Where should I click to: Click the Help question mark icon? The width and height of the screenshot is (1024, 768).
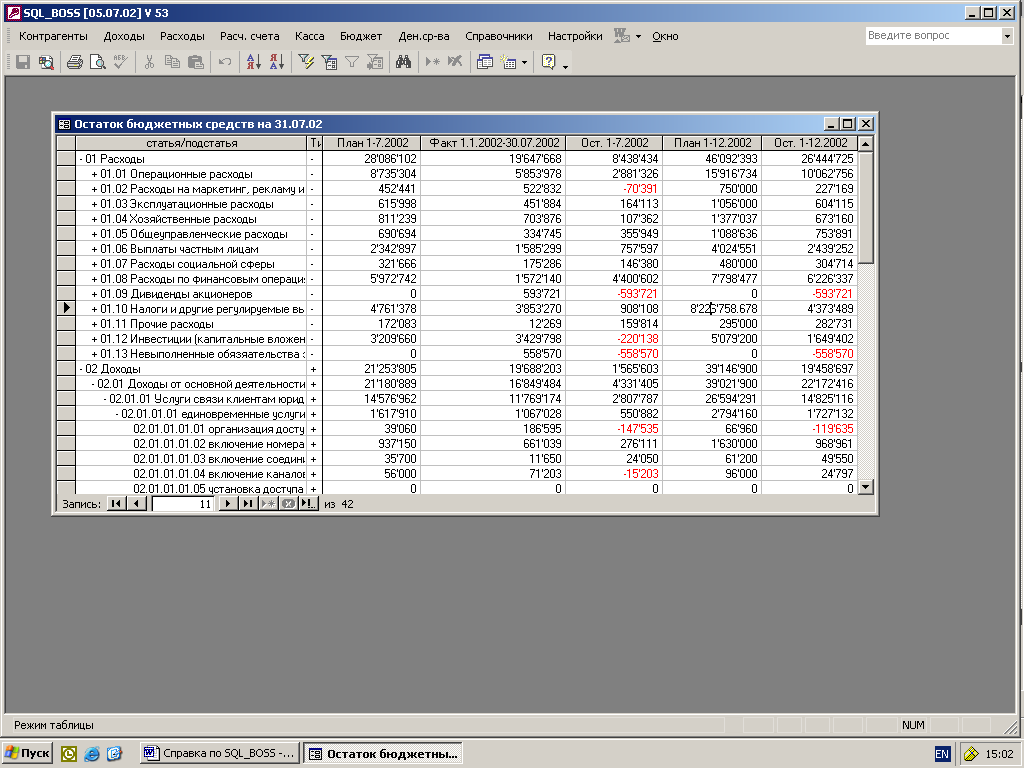(x=548, y=62)
